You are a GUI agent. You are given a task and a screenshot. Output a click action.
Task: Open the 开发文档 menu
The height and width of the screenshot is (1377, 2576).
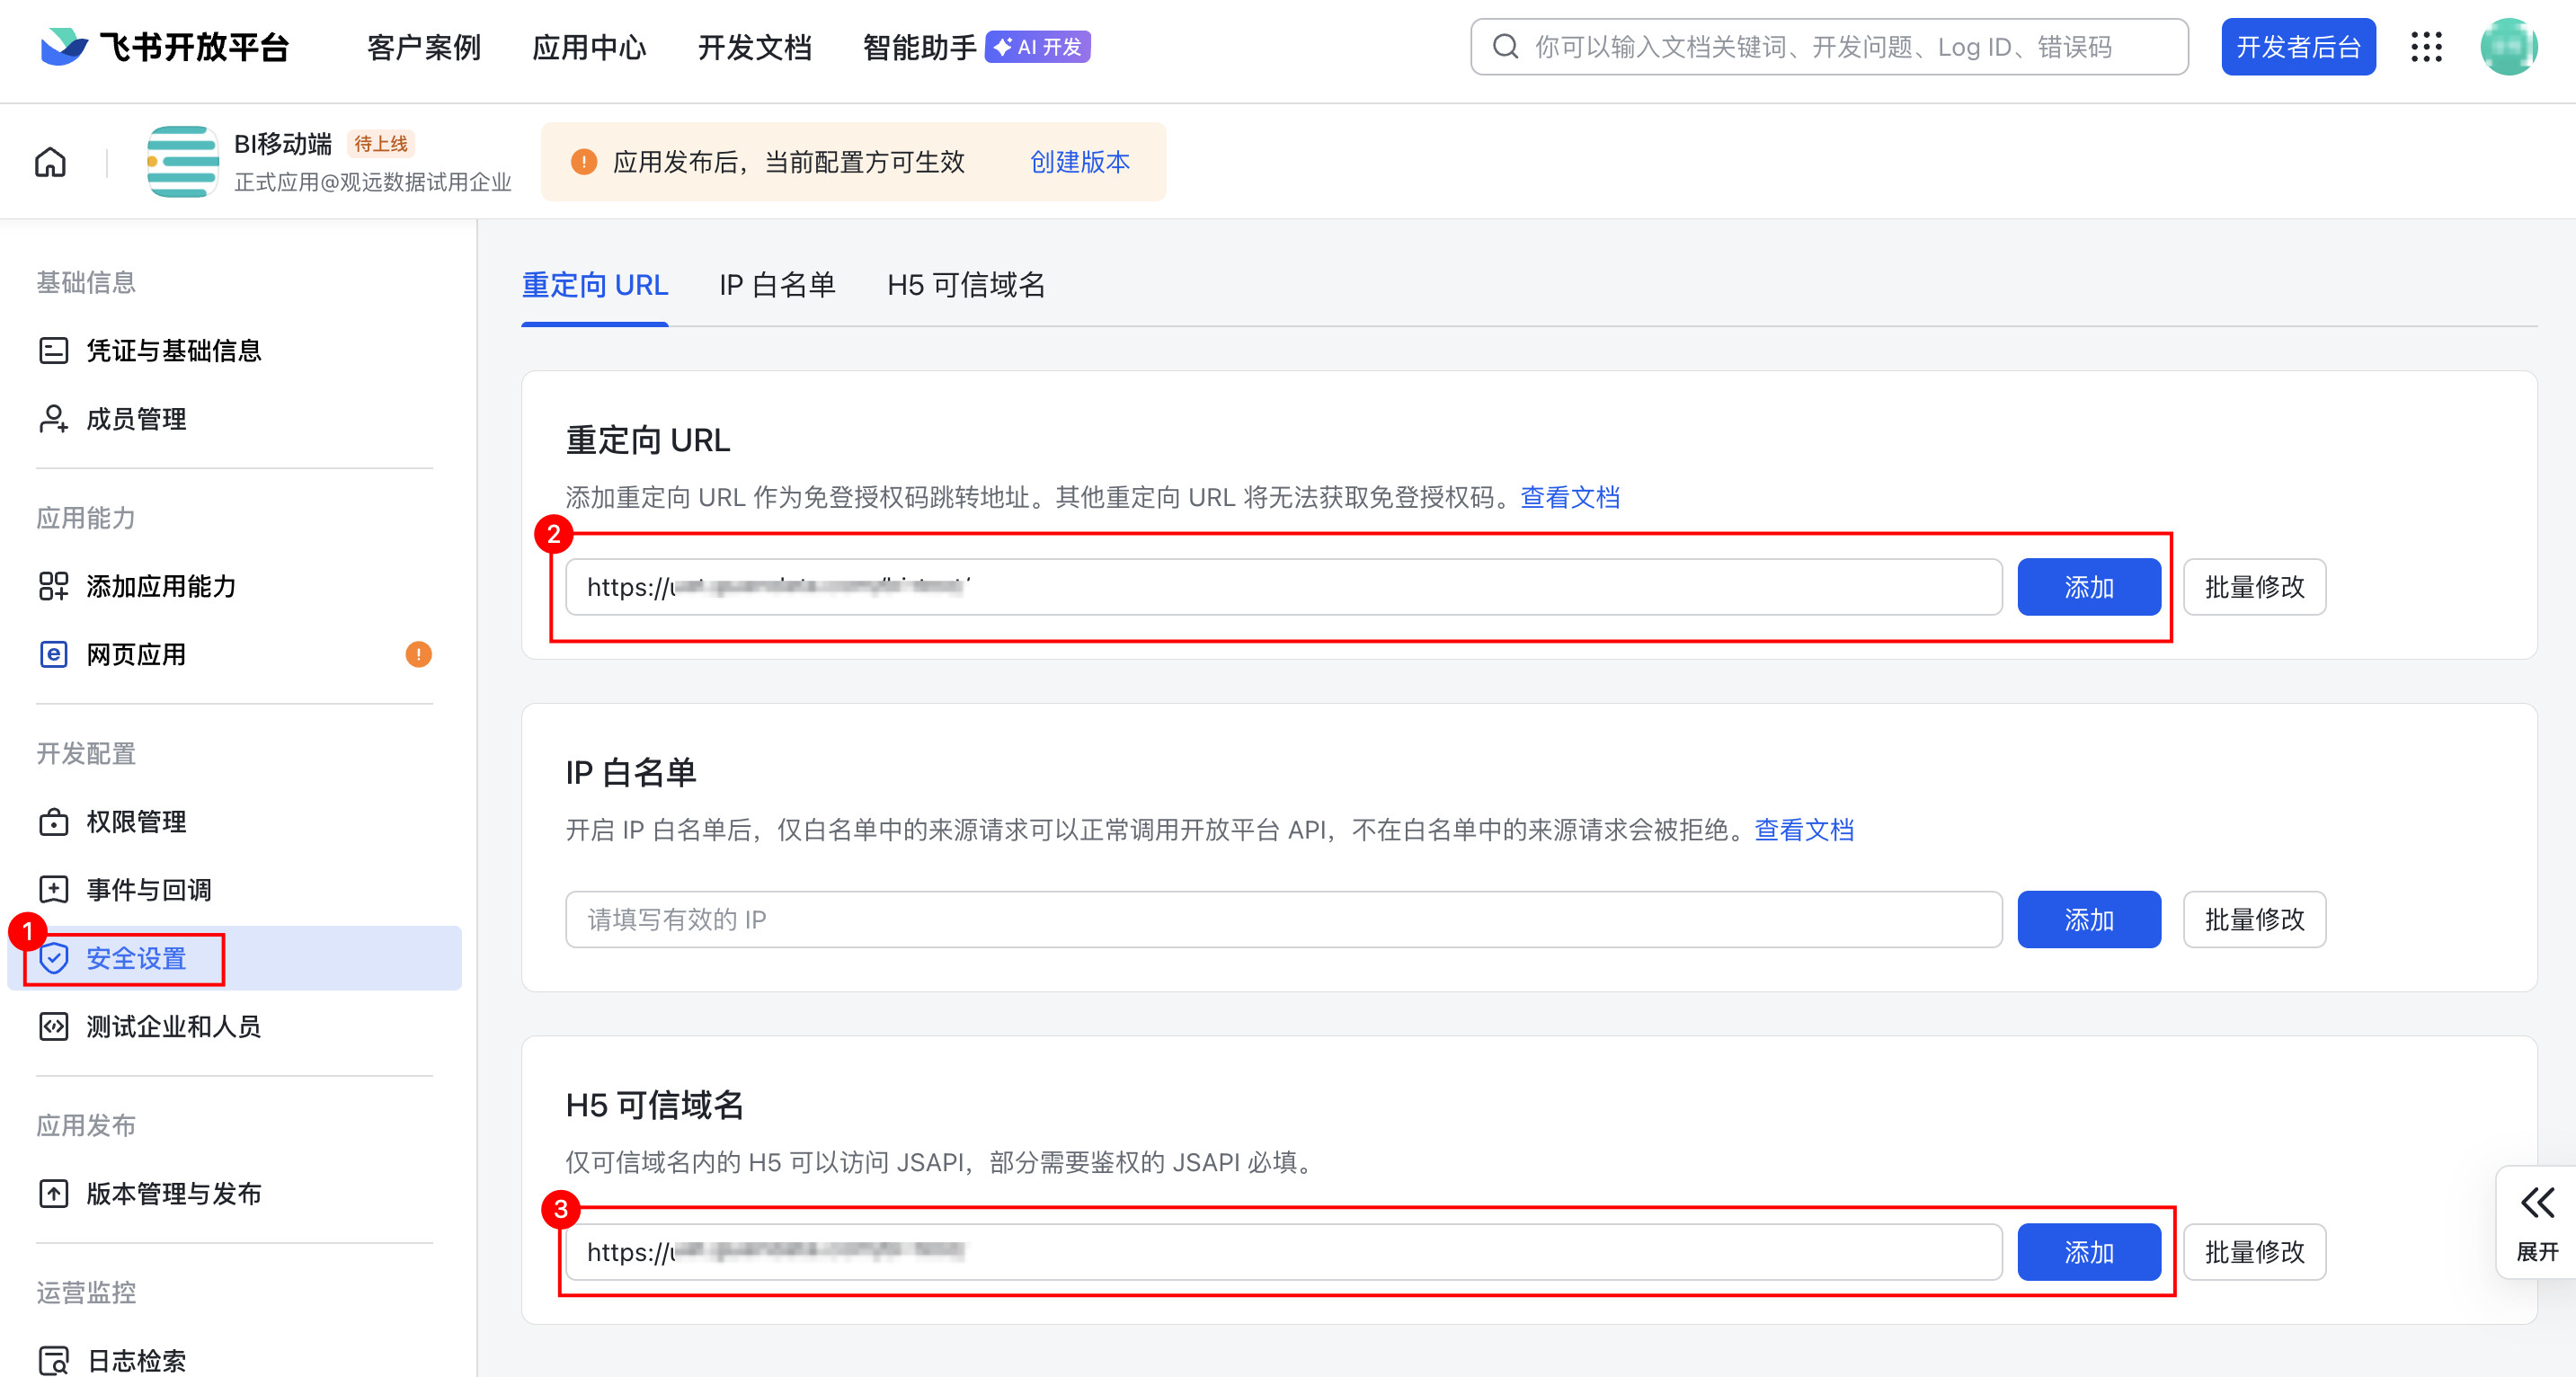pyautogui.click(x=754, y=47)
